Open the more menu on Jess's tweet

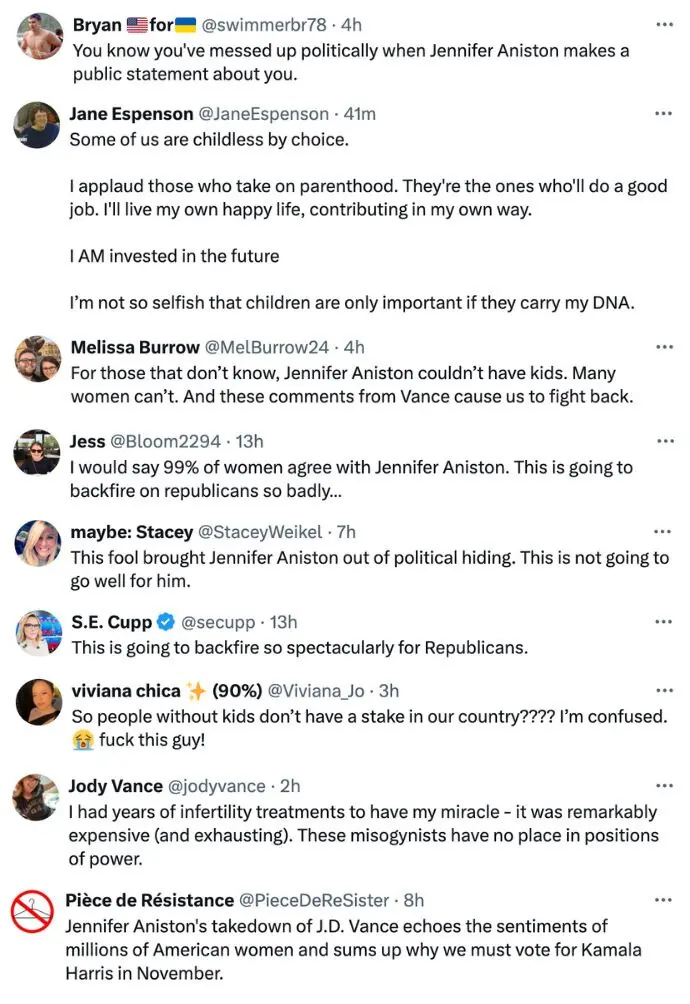click(664, 441)
